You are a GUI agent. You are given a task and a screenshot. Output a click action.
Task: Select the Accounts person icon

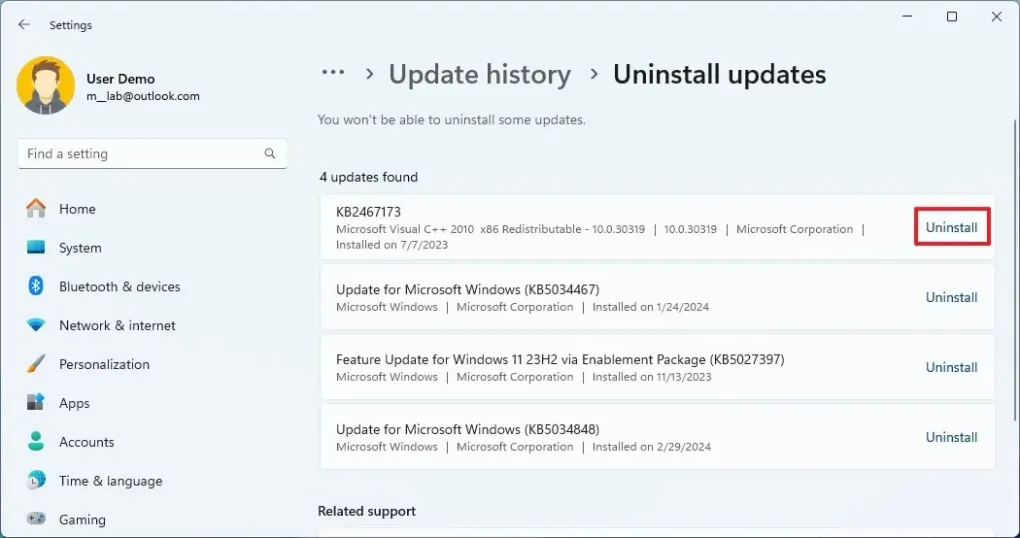[x=36, y=442]
